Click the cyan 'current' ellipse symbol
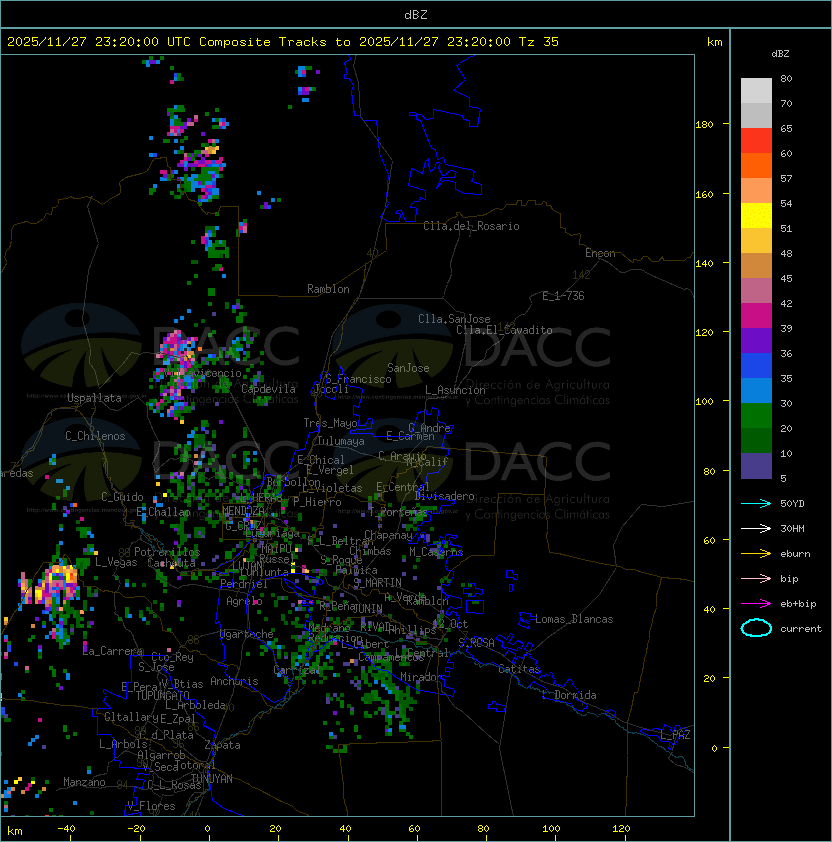 tap(756, 628)
